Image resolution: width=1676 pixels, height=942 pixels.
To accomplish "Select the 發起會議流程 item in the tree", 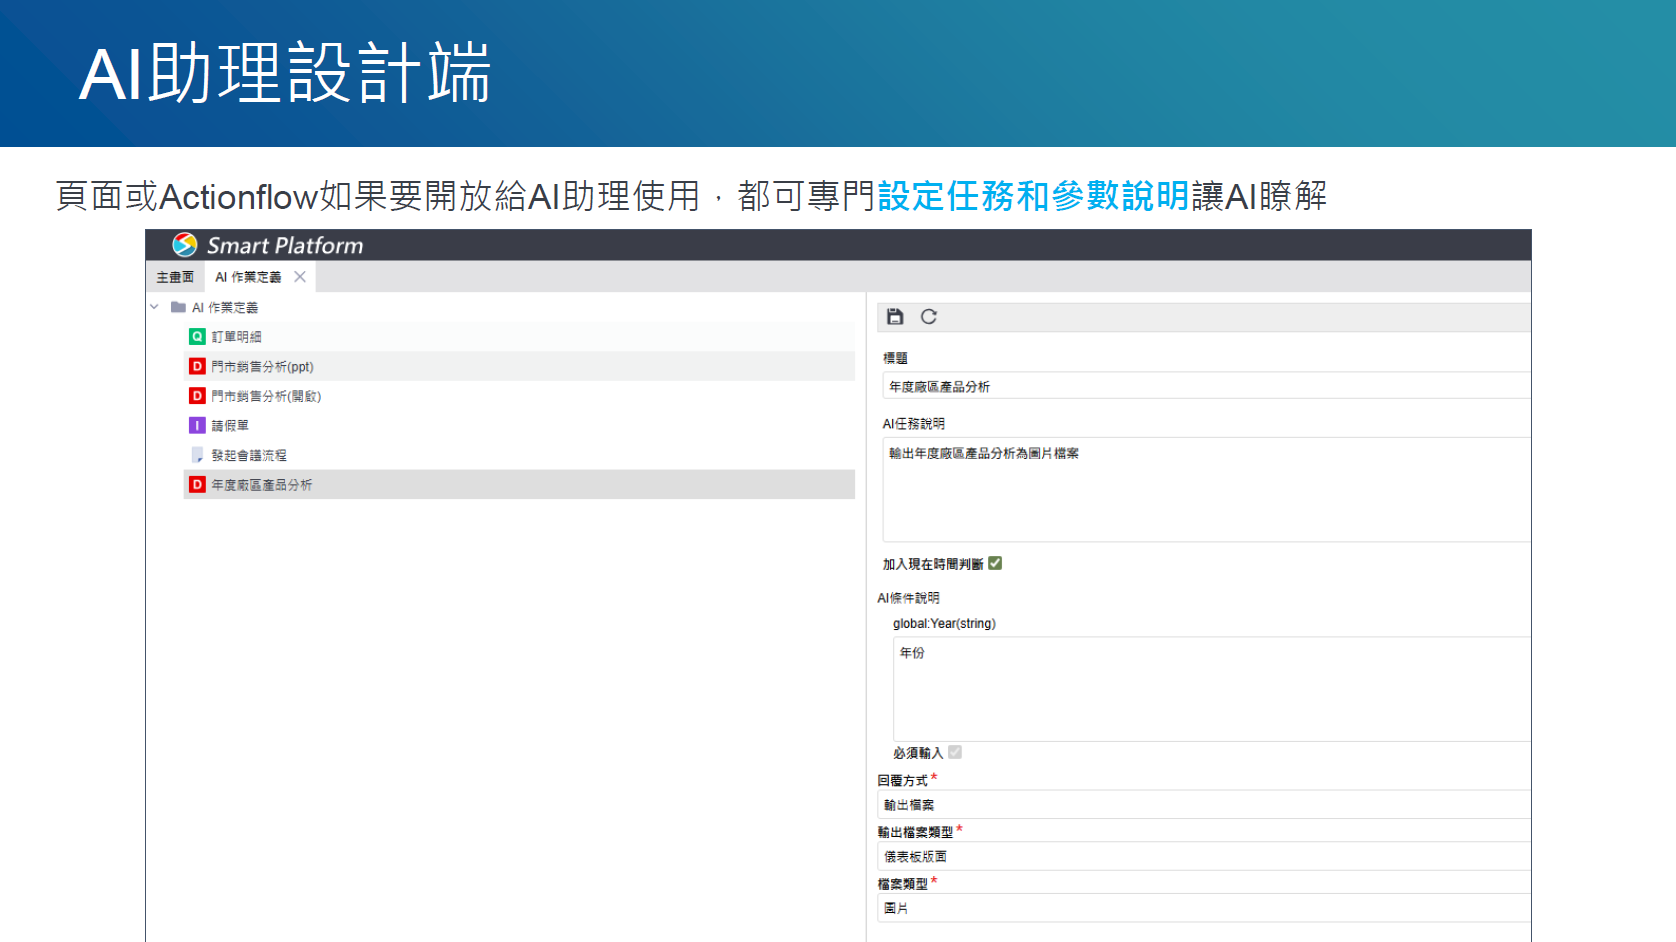I will 250,454.
